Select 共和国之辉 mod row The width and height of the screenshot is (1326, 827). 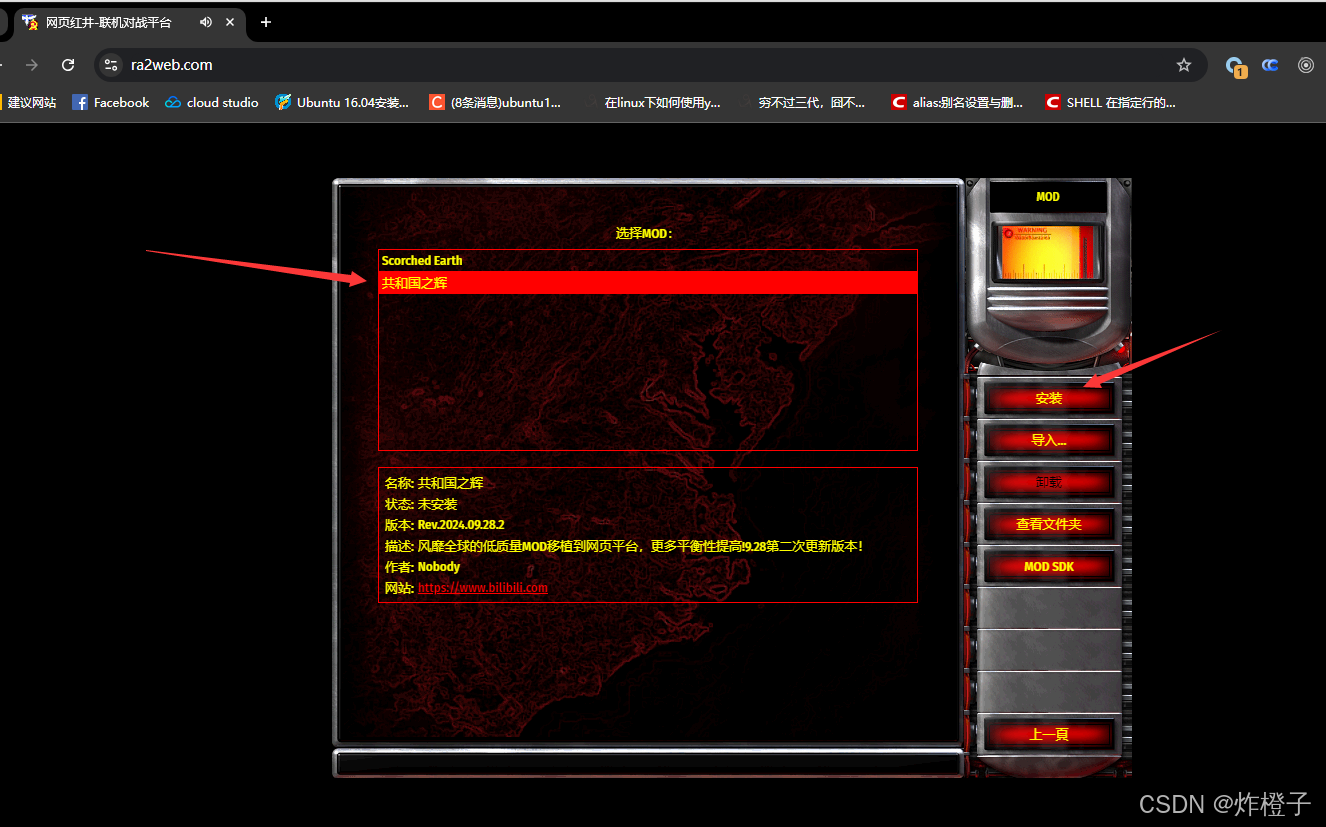pyautogui.click(x=647, y=283)
